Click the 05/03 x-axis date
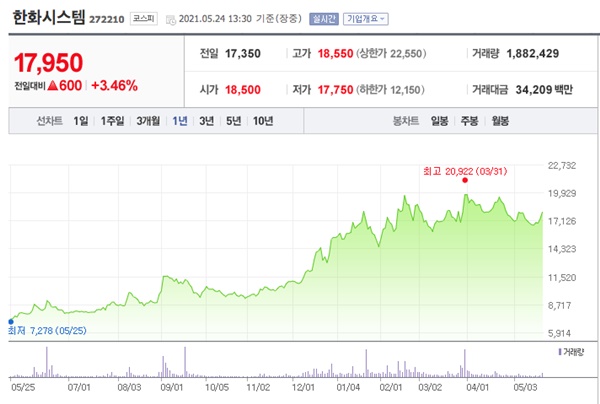Screen dimensions: 600x404 click(x=525, y=388)
